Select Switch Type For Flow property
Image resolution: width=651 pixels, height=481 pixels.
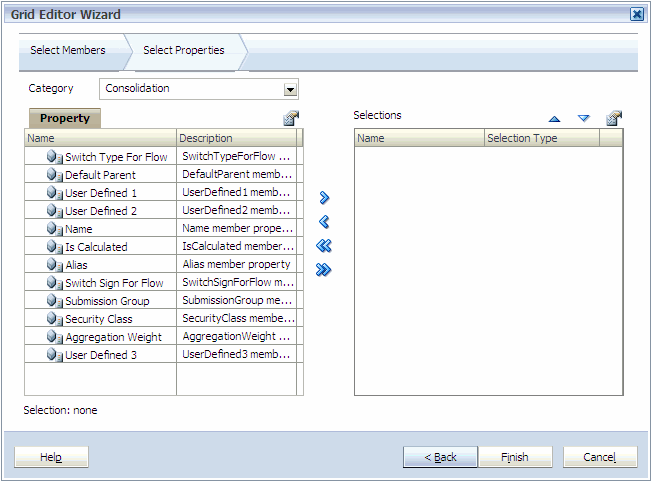click(116, 157)
